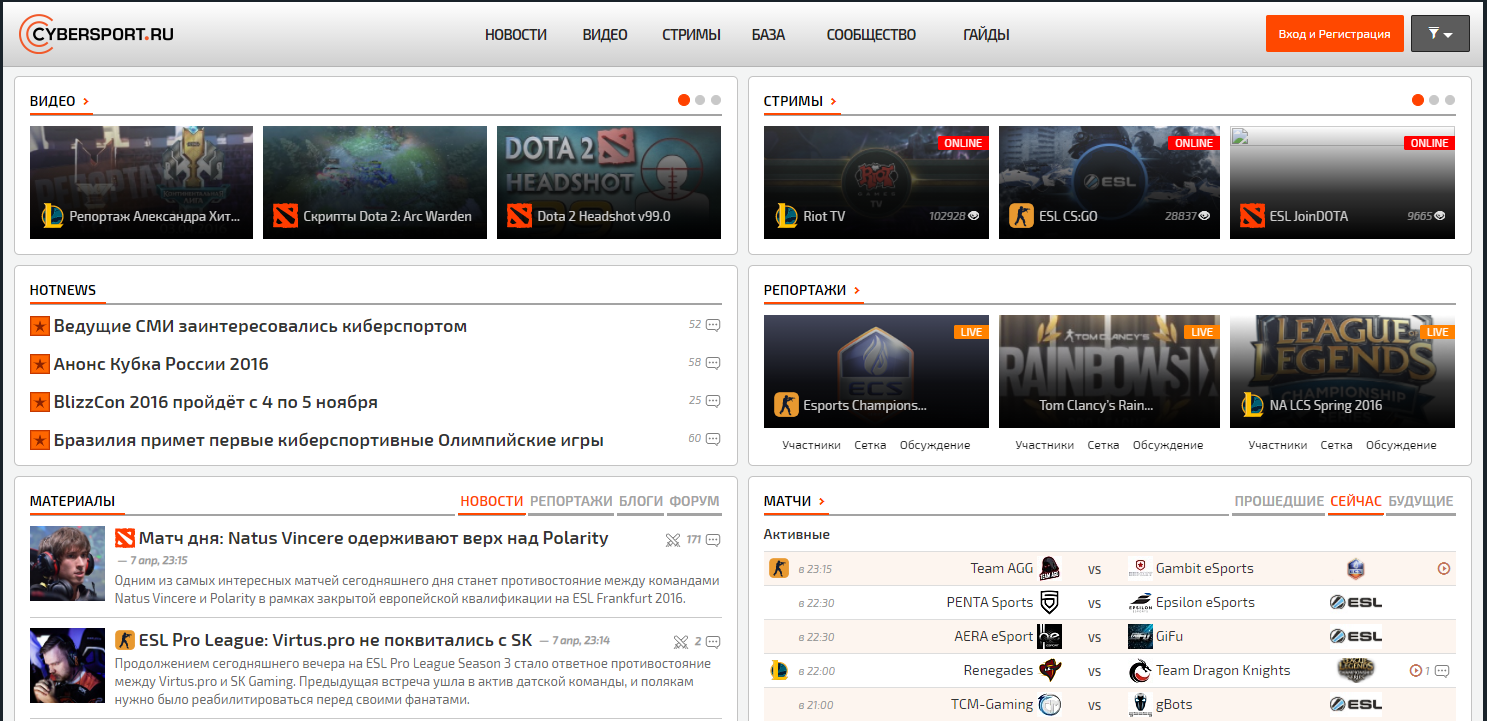
Task: Switch to СЕЙЧАС tab in Матчи
Action: pyautogui.click(x=1356, y=501)
